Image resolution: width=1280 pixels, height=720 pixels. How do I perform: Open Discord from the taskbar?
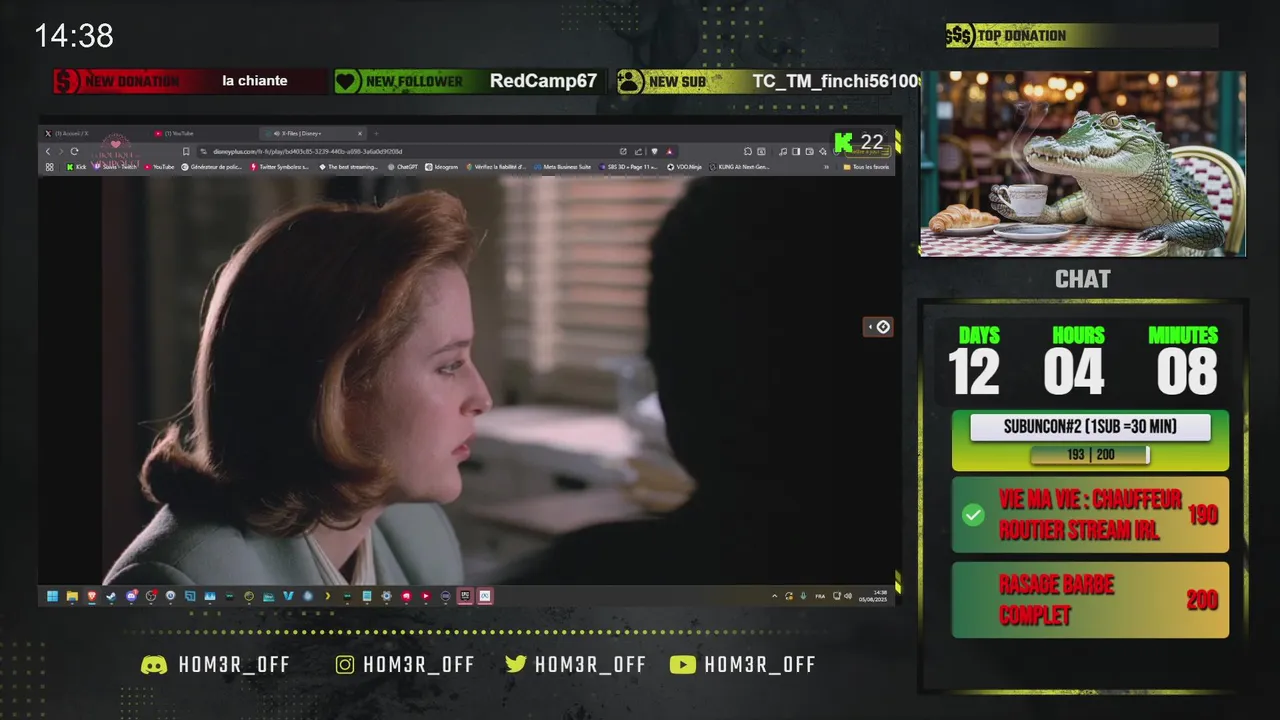(131, 596)
